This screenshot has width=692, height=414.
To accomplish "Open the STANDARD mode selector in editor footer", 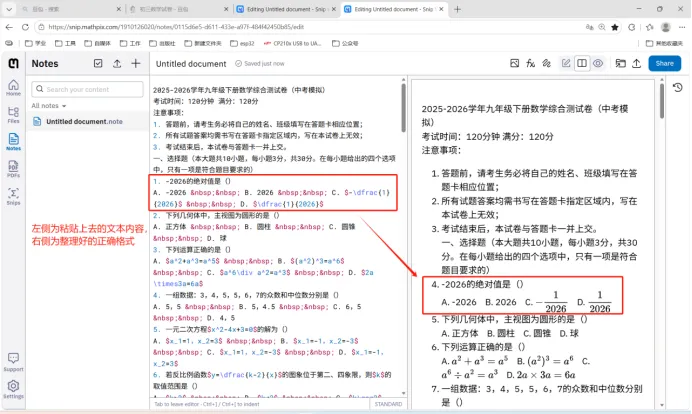I will click(x=388, y=404).
